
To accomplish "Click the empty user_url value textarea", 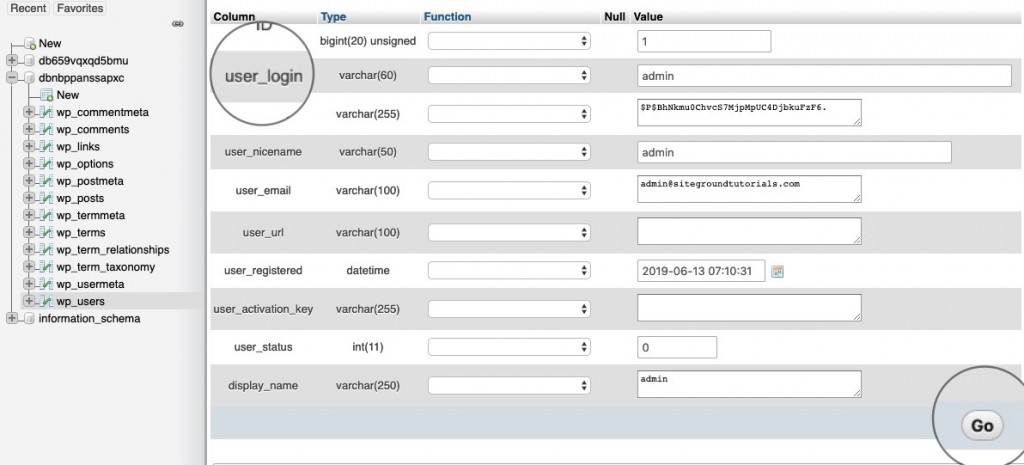I will (749, 231).
